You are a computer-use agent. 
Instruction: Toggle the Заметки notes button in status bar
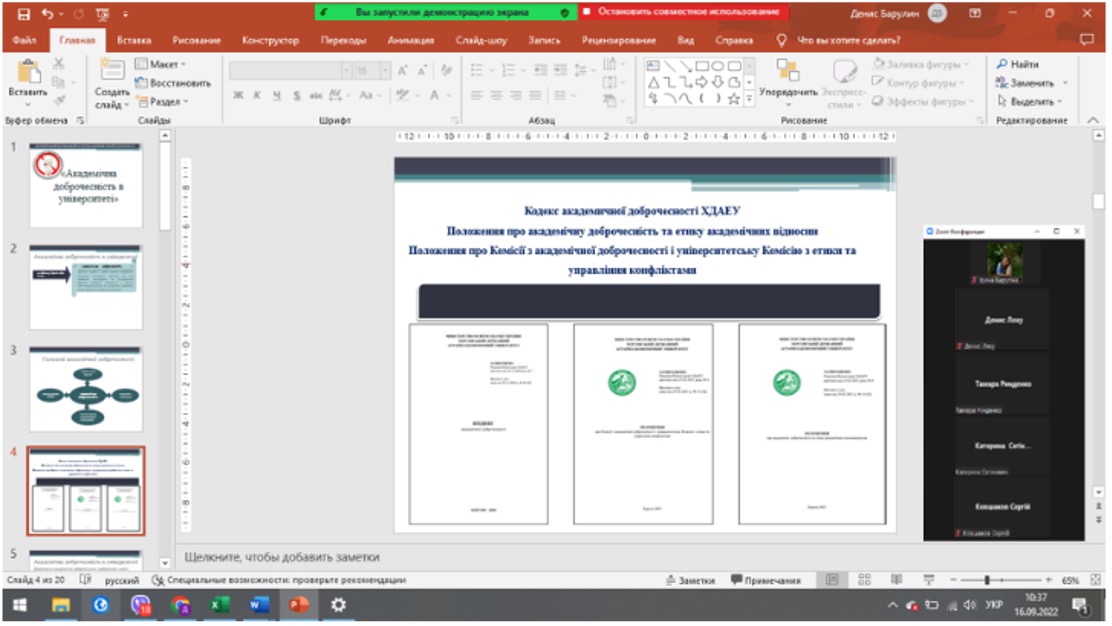(691, 580)
